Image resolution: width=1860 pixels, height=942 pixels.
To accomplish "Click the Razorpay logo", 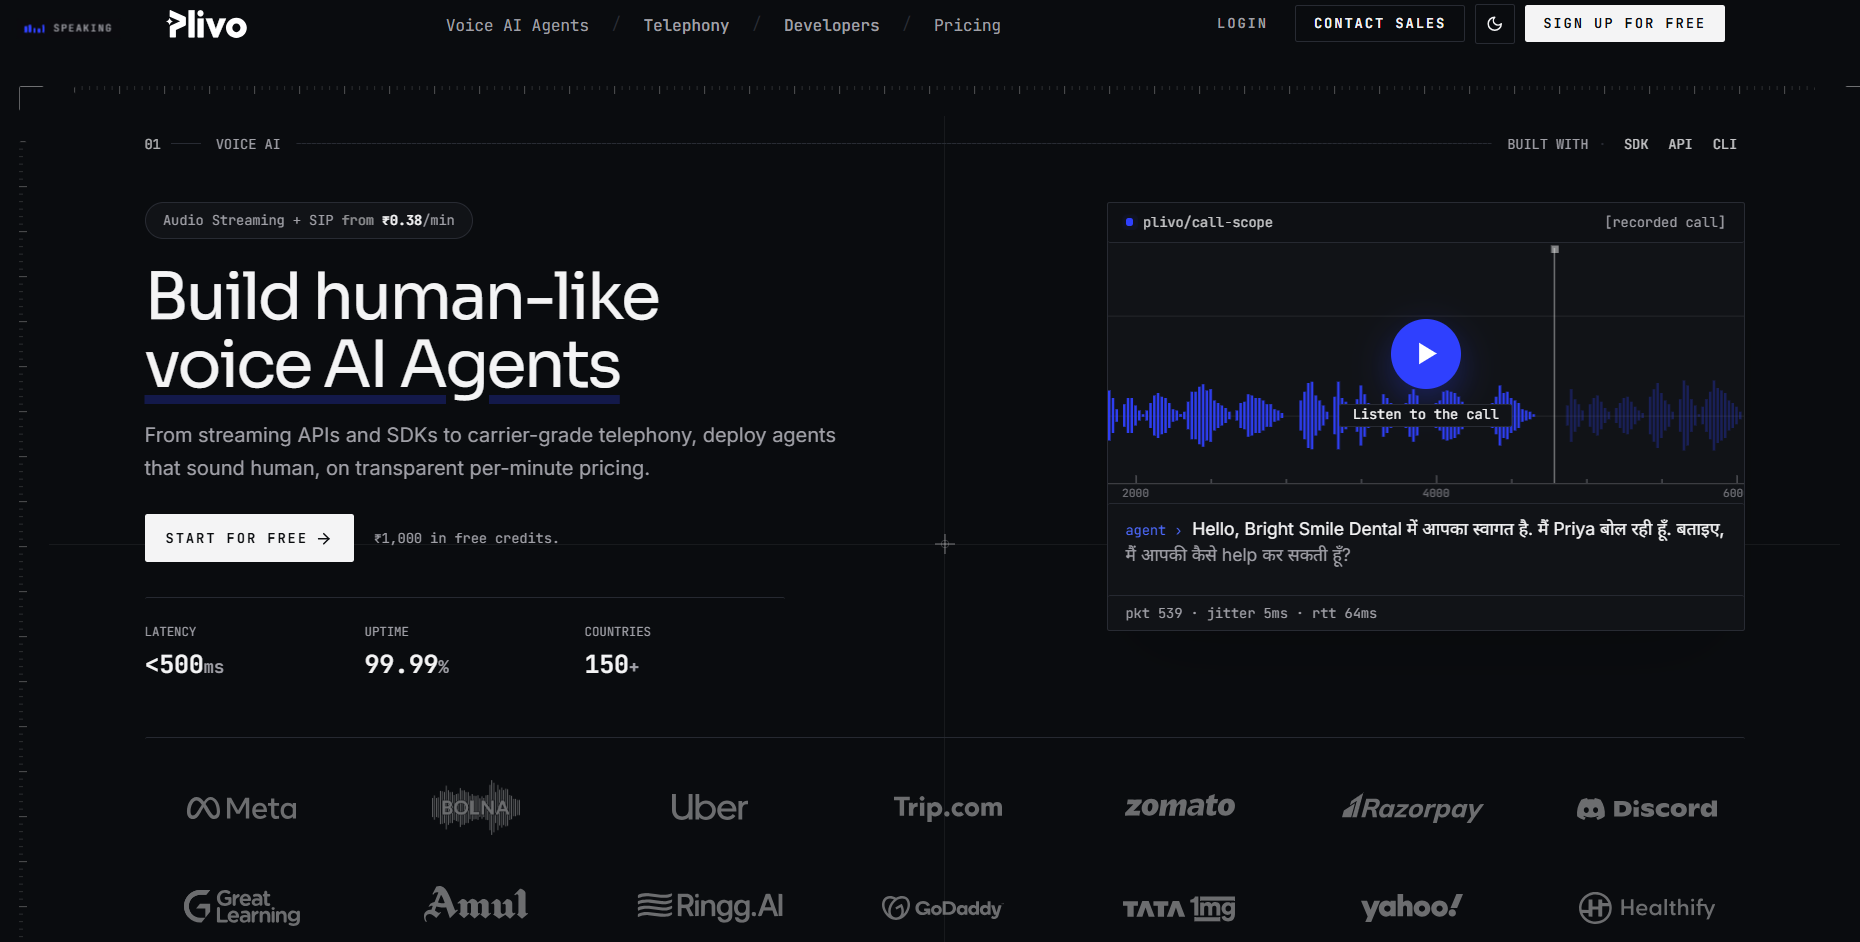I will 1412,808.
